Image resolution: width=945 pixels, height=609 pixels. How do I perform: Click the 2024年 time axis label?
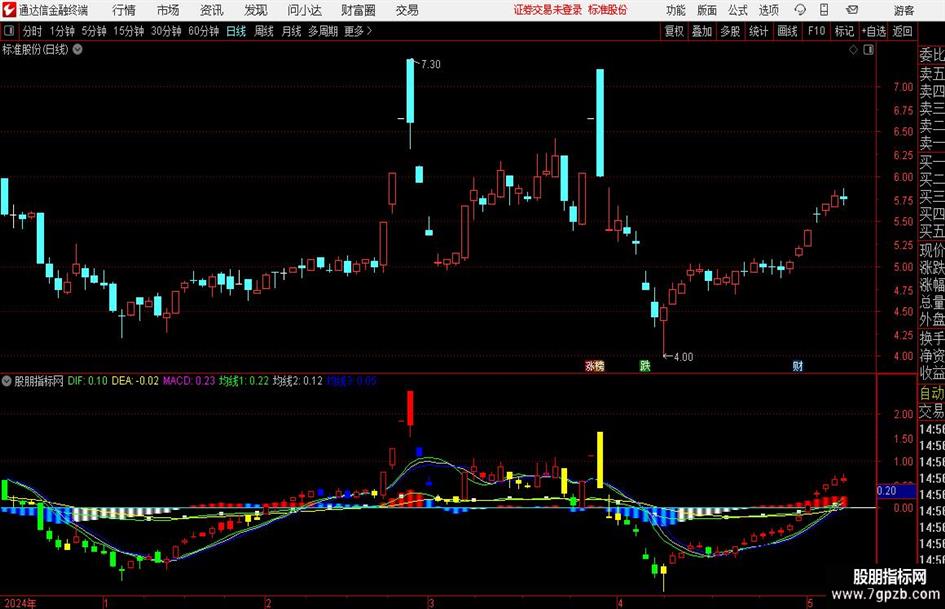(20, 603)
